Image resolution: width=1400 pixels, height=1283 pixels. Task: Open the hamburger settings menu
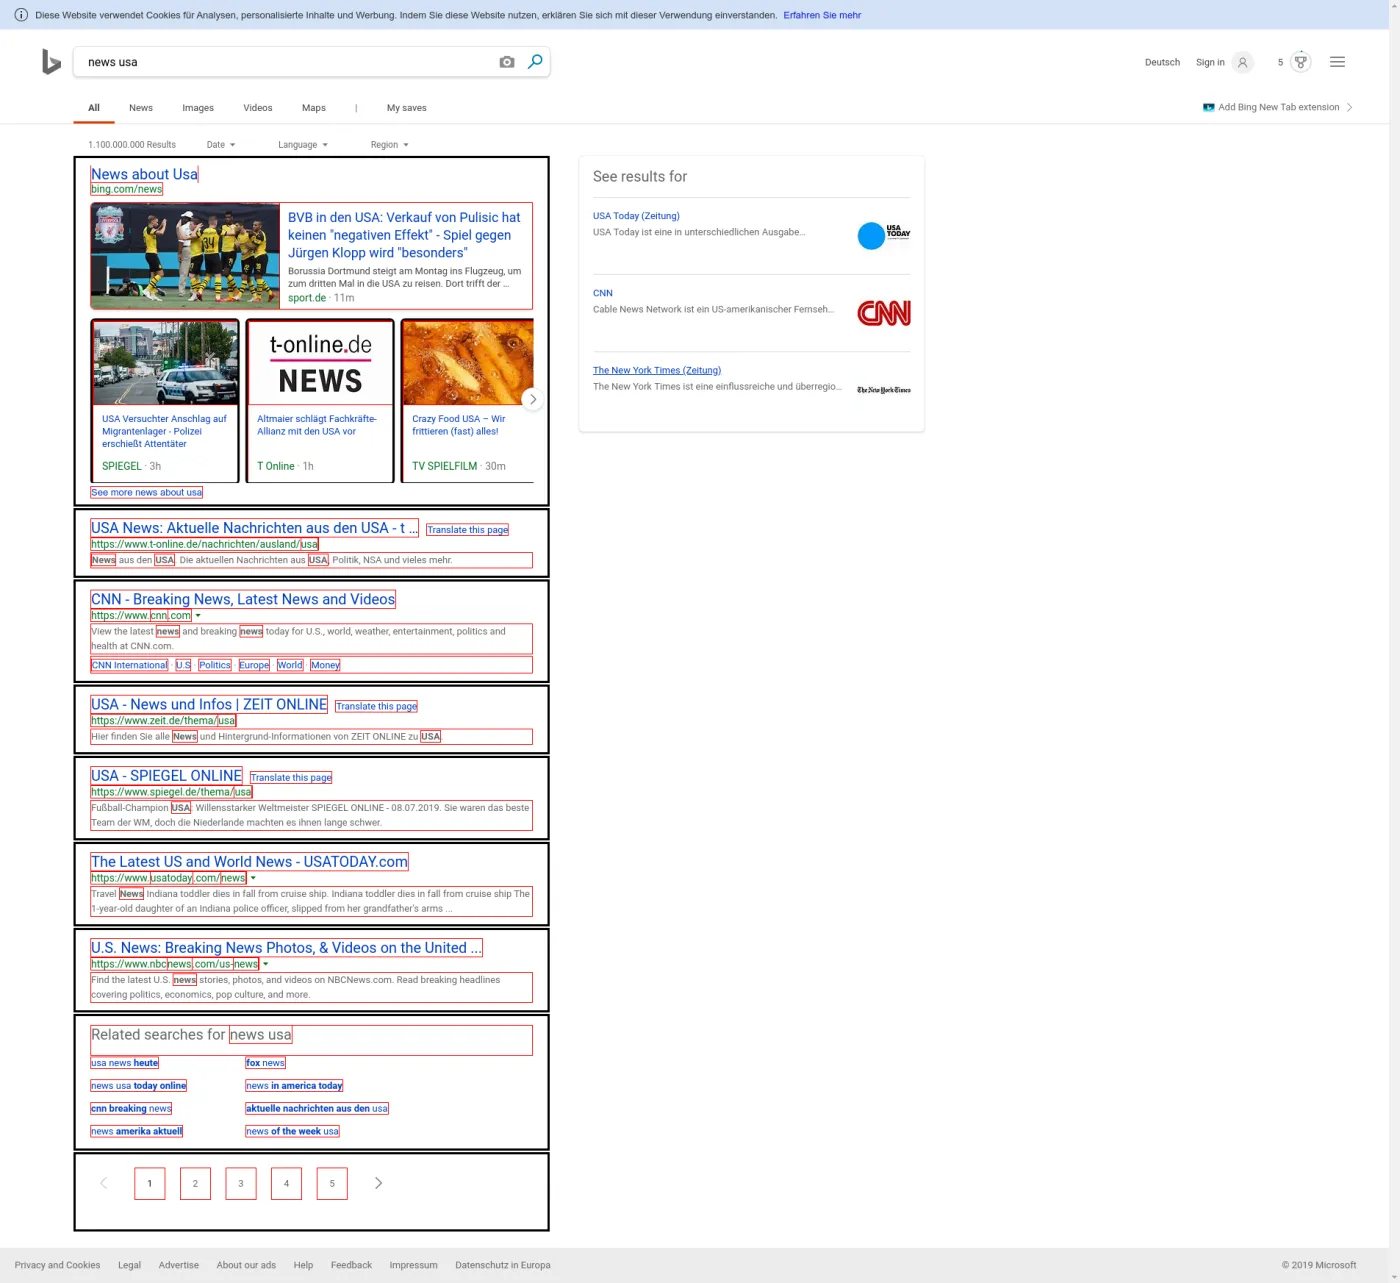(1337, 62)
